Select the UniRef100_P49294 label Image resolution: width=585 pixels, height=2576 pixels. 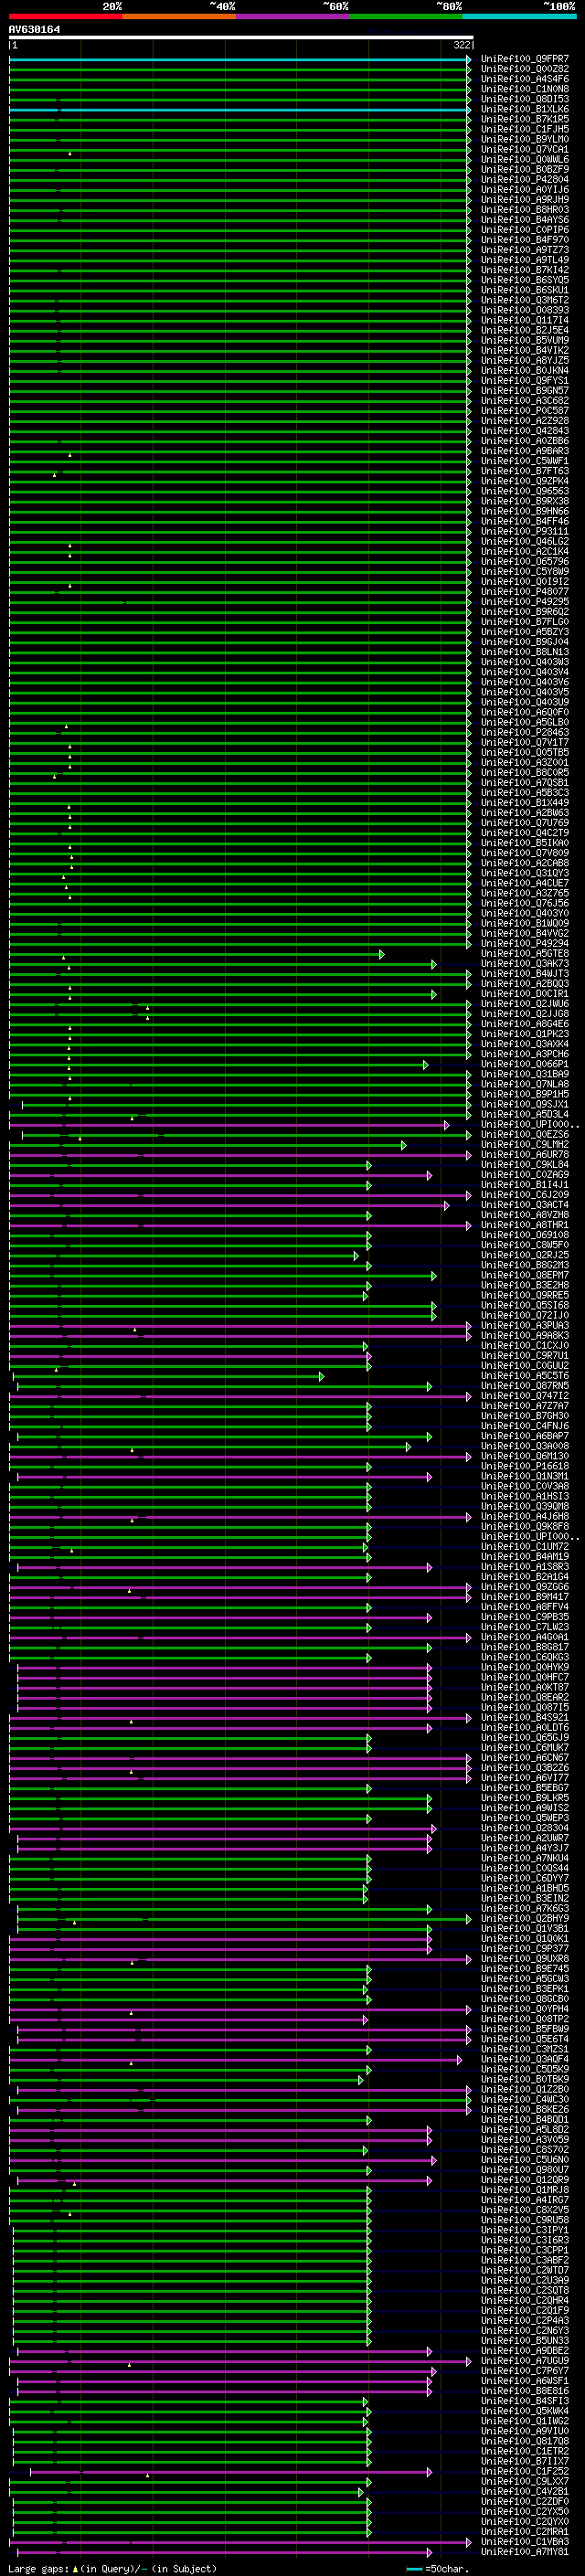524,944
